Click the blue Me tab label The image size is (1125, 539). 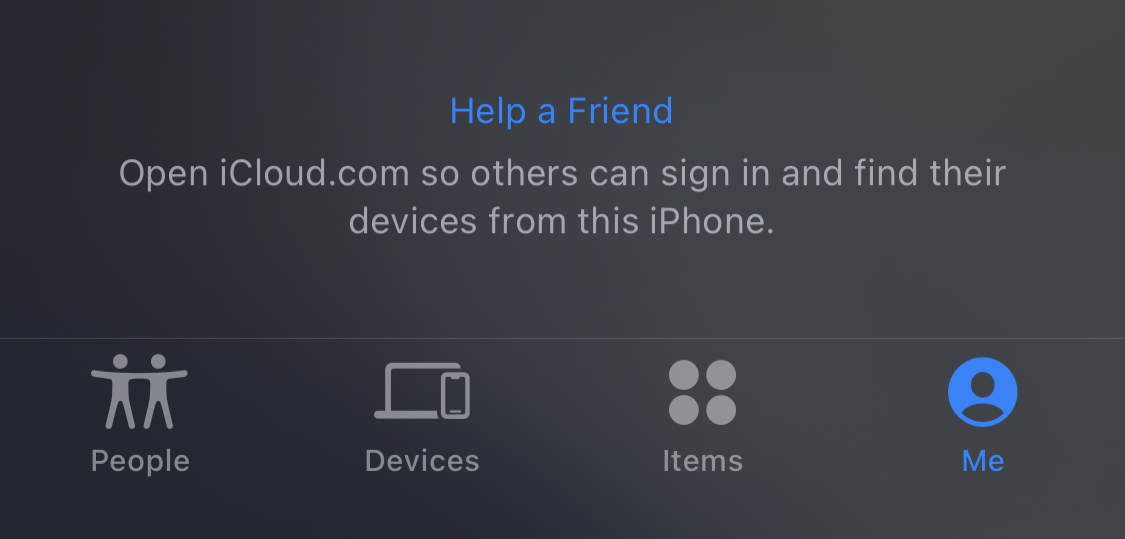983,461
